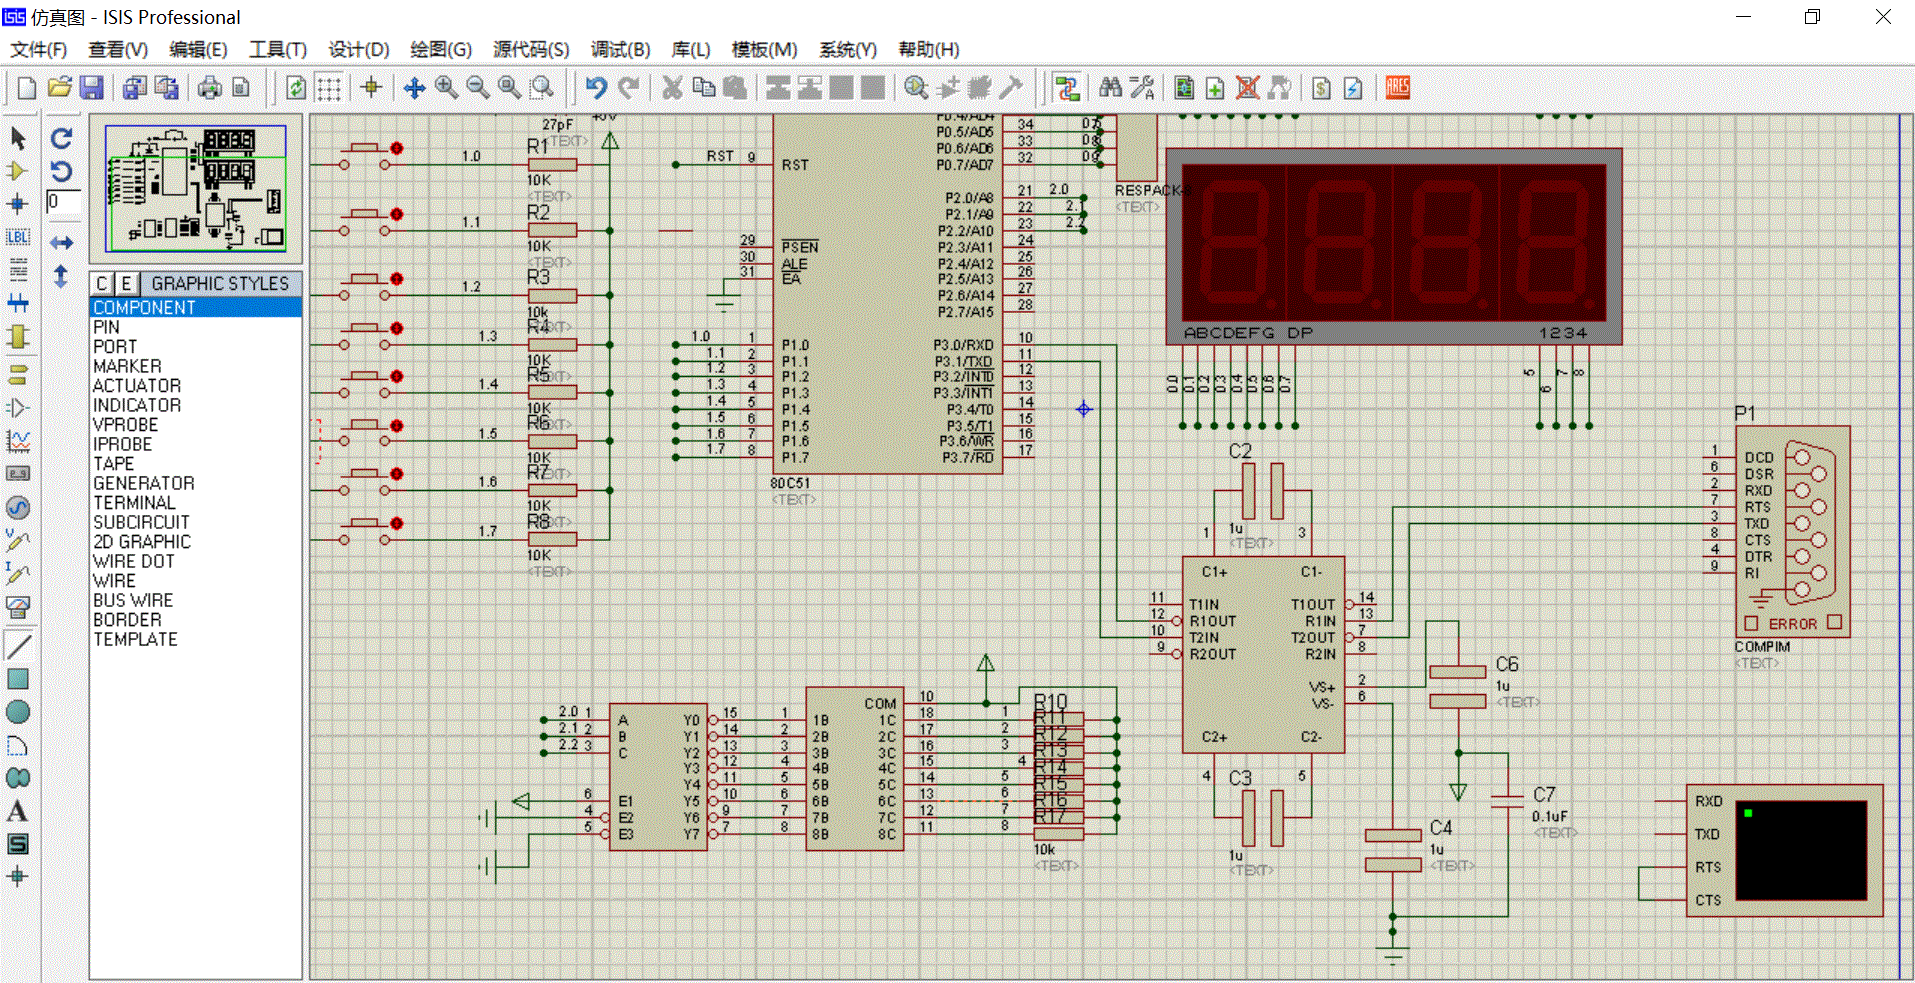This screenshot has height=983, width=1915.
Task: Activate Text script mode
Action: pos(18,270)
